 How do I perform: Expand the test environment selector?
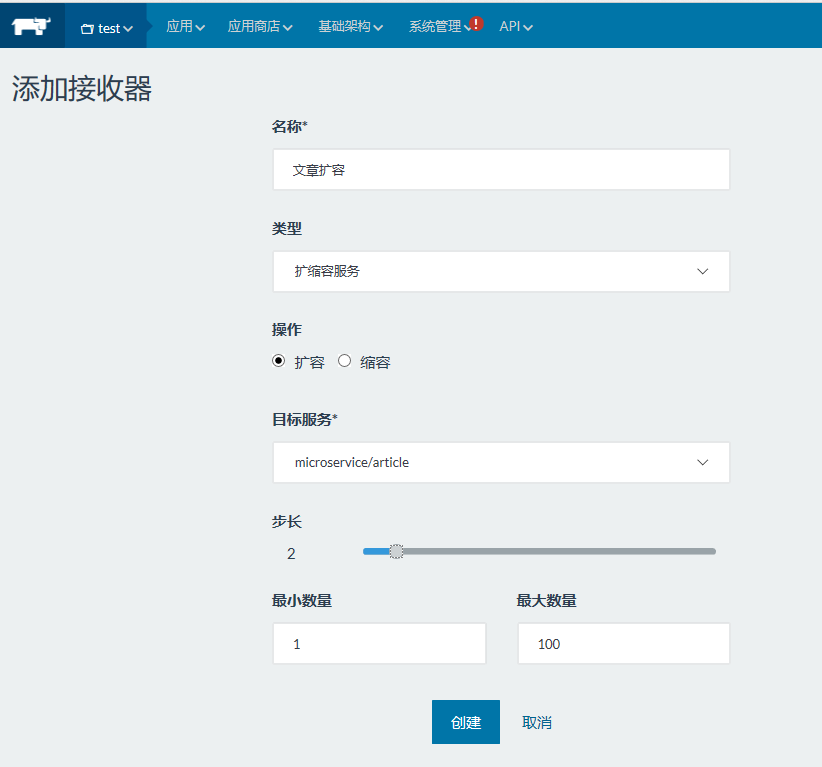(x=106, y=28)
